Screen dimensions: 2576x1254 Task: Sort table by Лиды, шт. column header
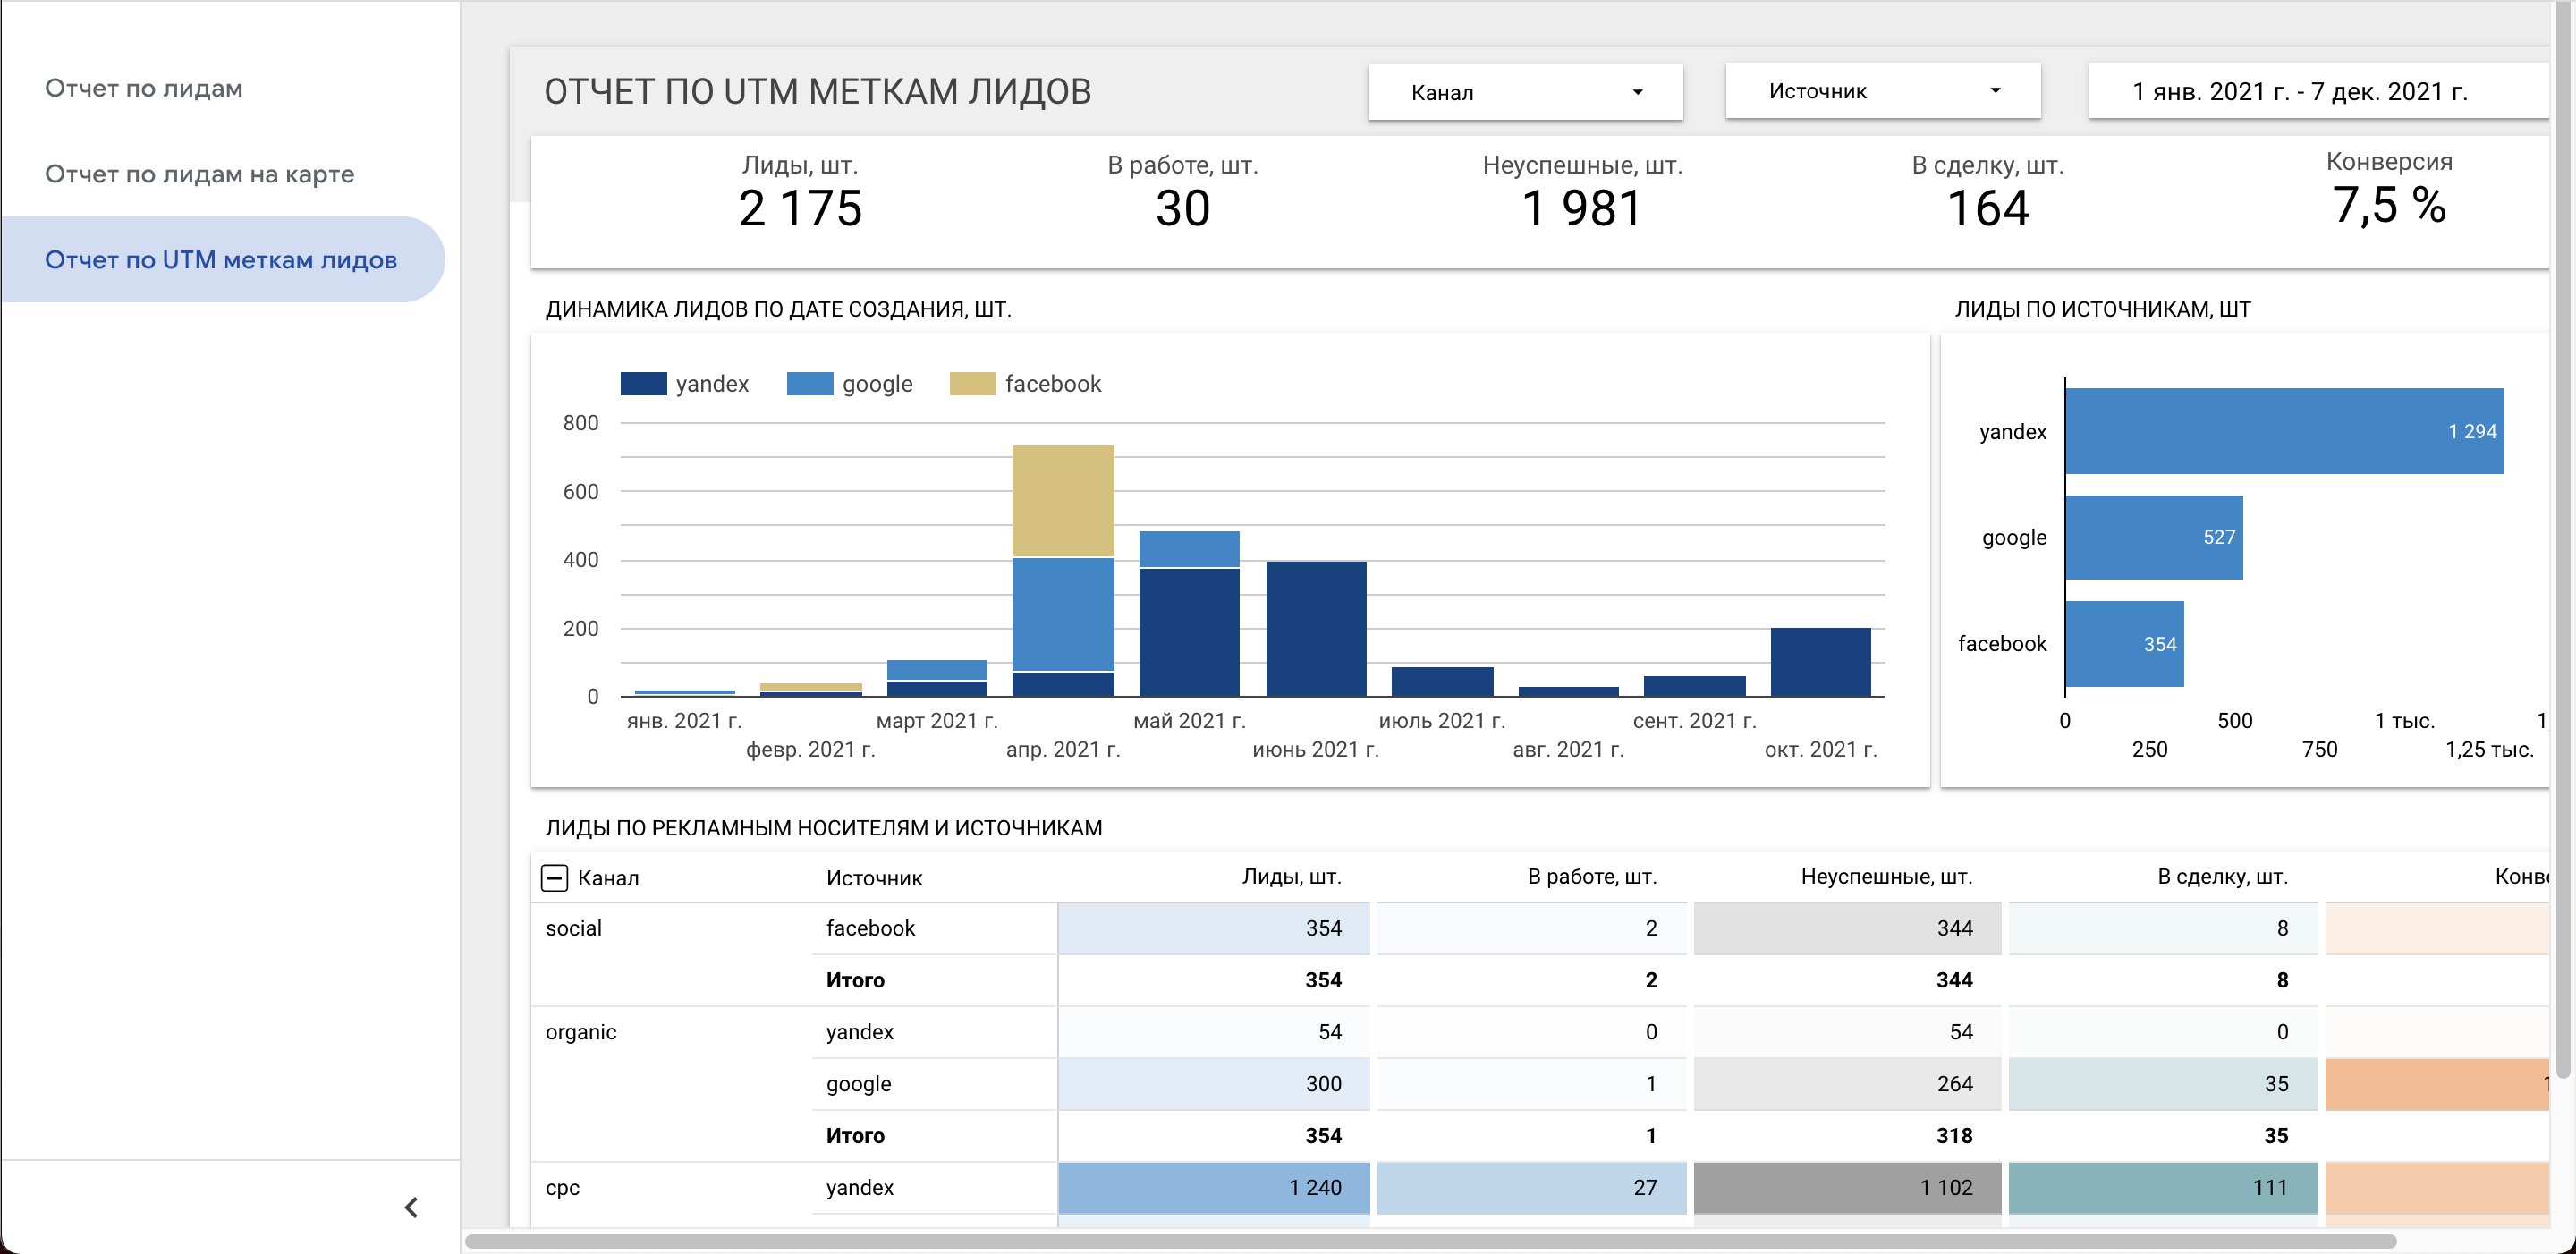(x=1290, y=877)
